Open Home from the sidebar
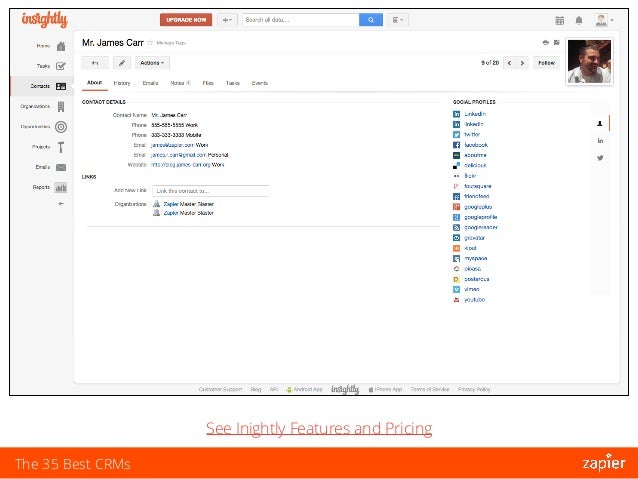Screen dimensions: 638x479 51,46
